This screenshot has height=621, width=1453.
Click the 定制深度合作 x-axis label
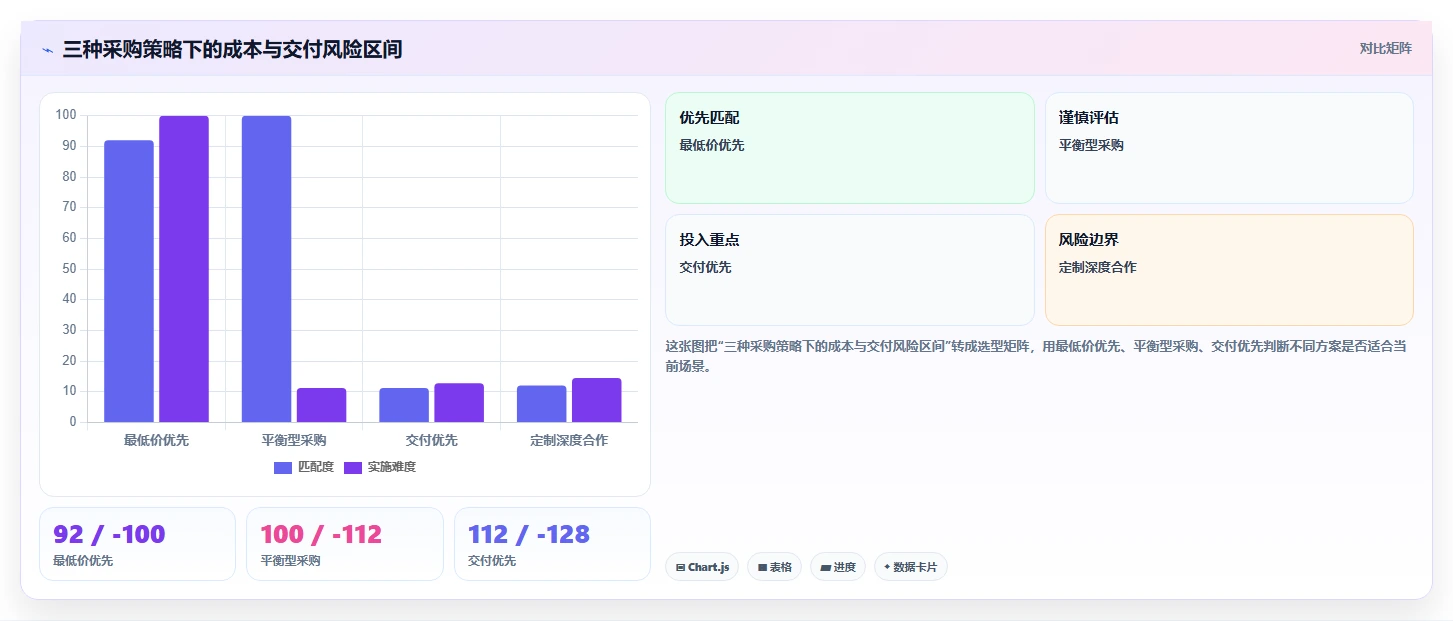[x=569, y=440]
